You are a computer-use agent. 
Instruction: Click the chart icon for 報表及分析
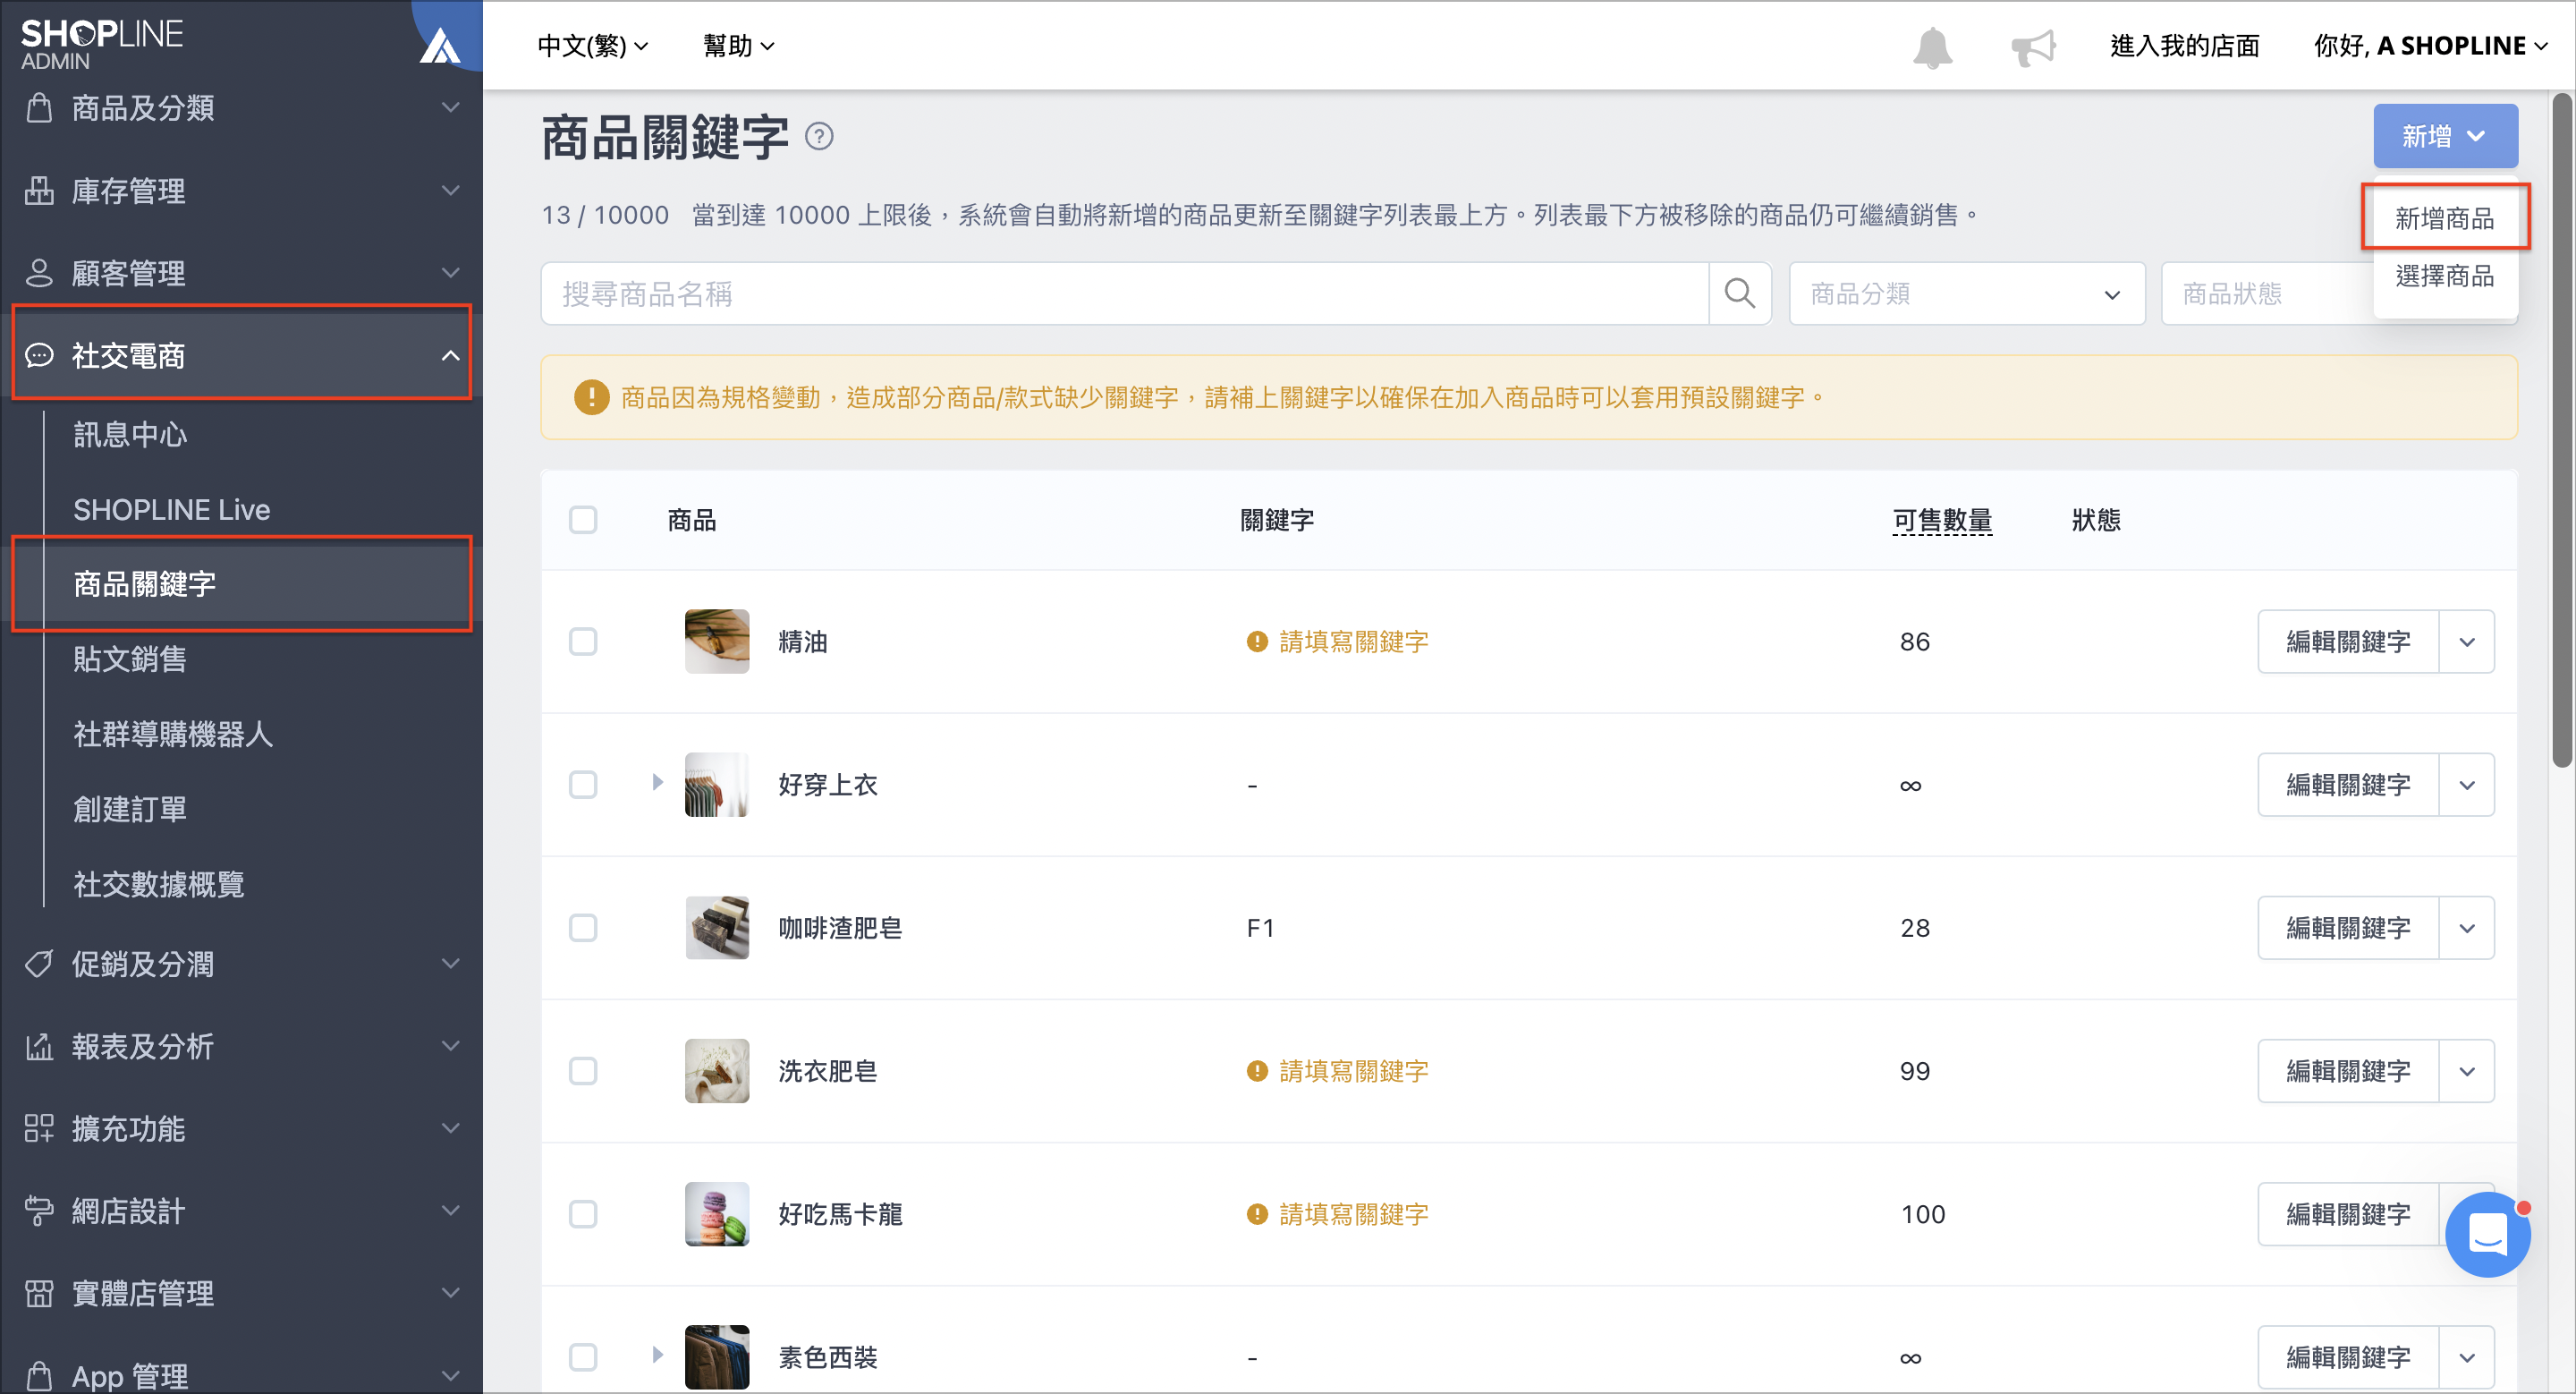point(39,1046)
